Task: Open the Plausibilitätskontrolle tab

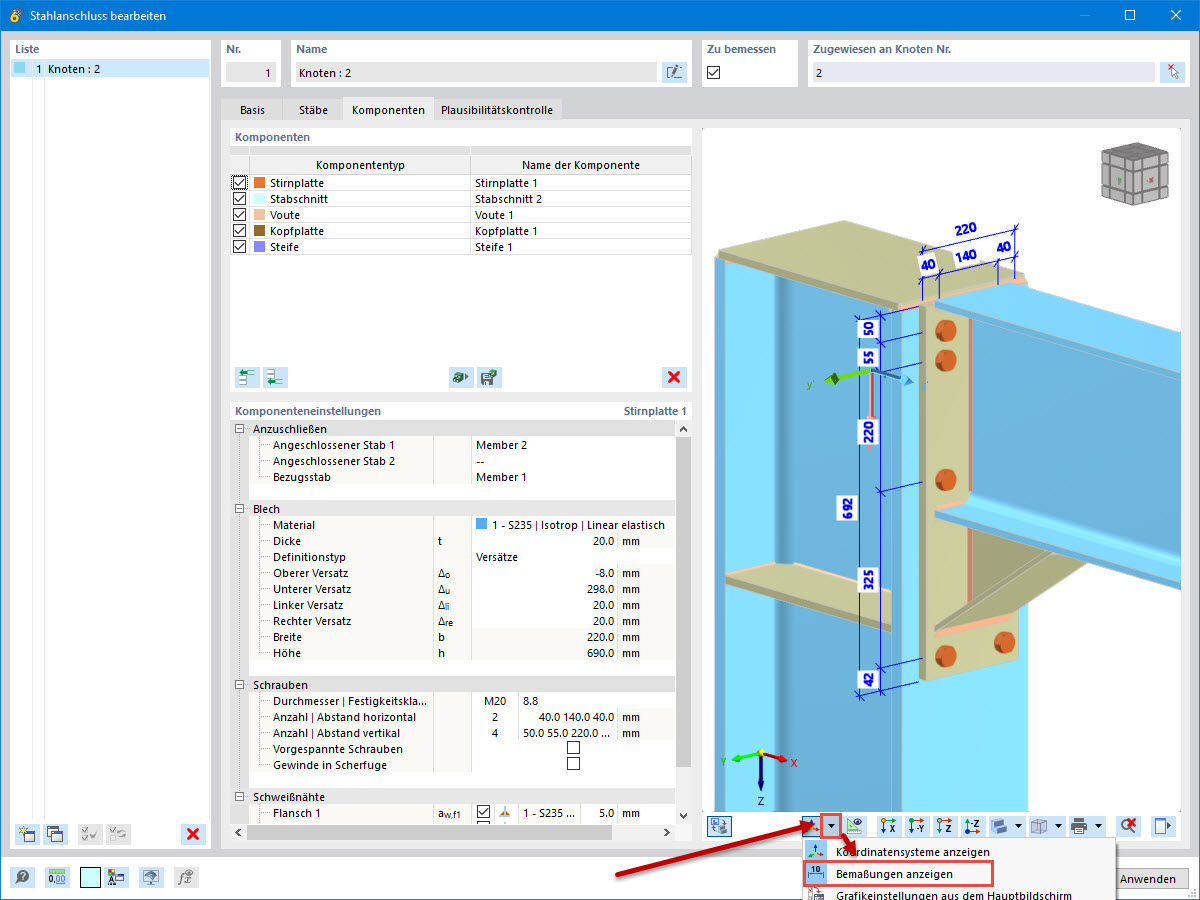Action: coord(497,110)
